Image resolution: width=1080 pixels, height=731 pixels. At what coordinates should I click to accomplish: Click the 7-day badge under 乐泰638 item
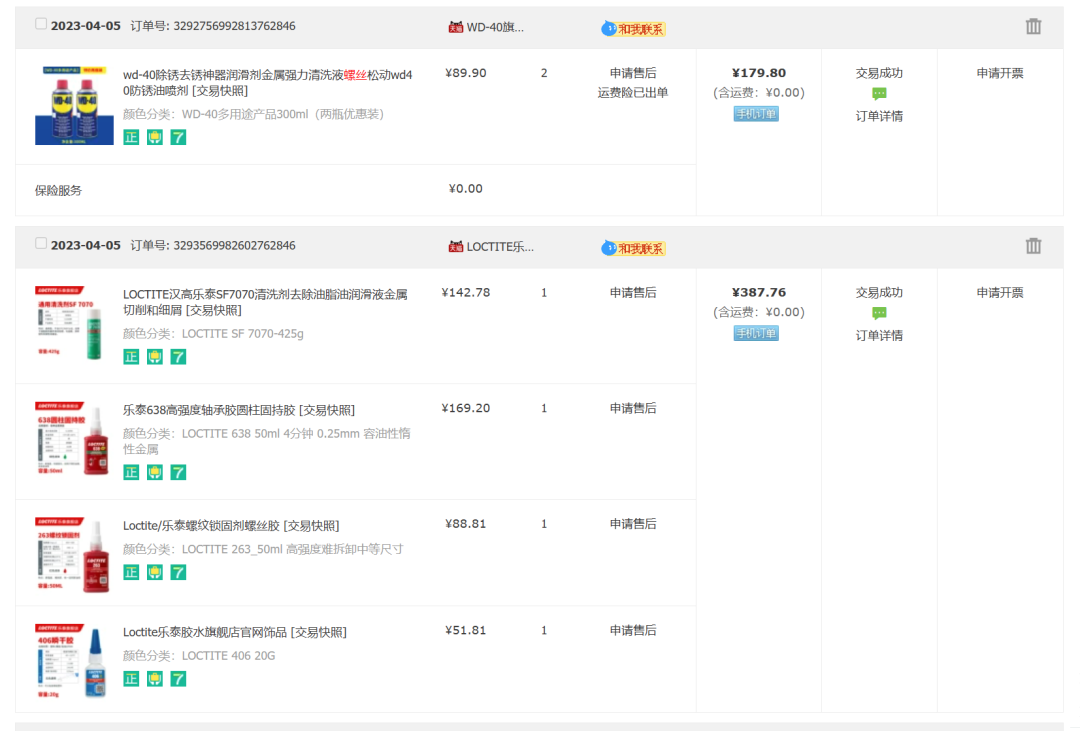click(x=178, y=472)
